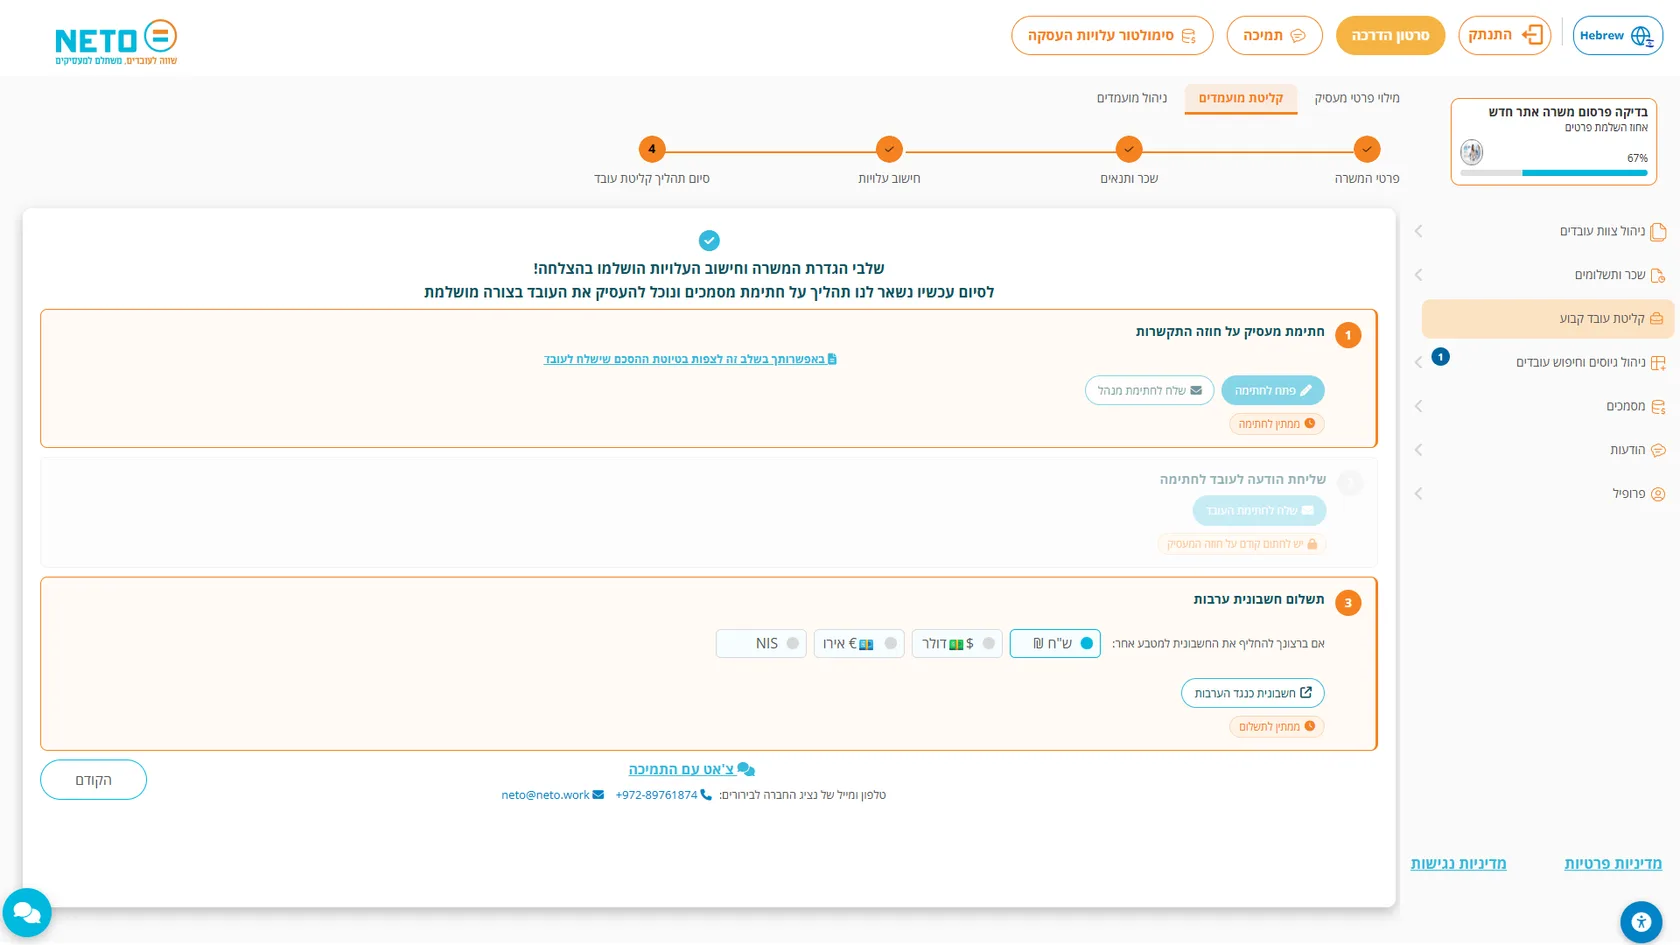The width and height of the screenshot is (1680, 945).
Task: Click the שלח לחתימת מנהל button
Action: click(1150, 390)
